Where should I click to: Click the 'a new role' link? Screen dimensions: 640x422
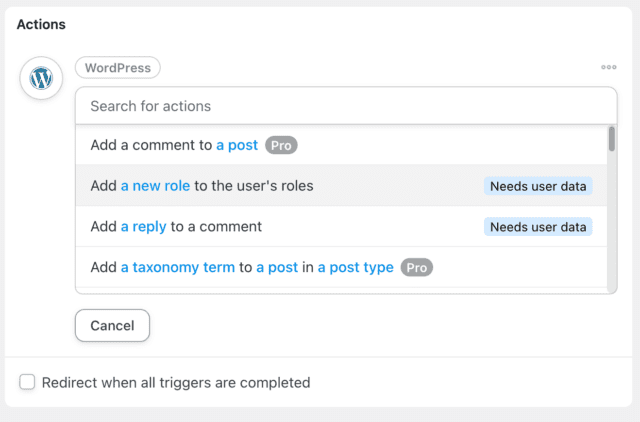pos(155,186)
